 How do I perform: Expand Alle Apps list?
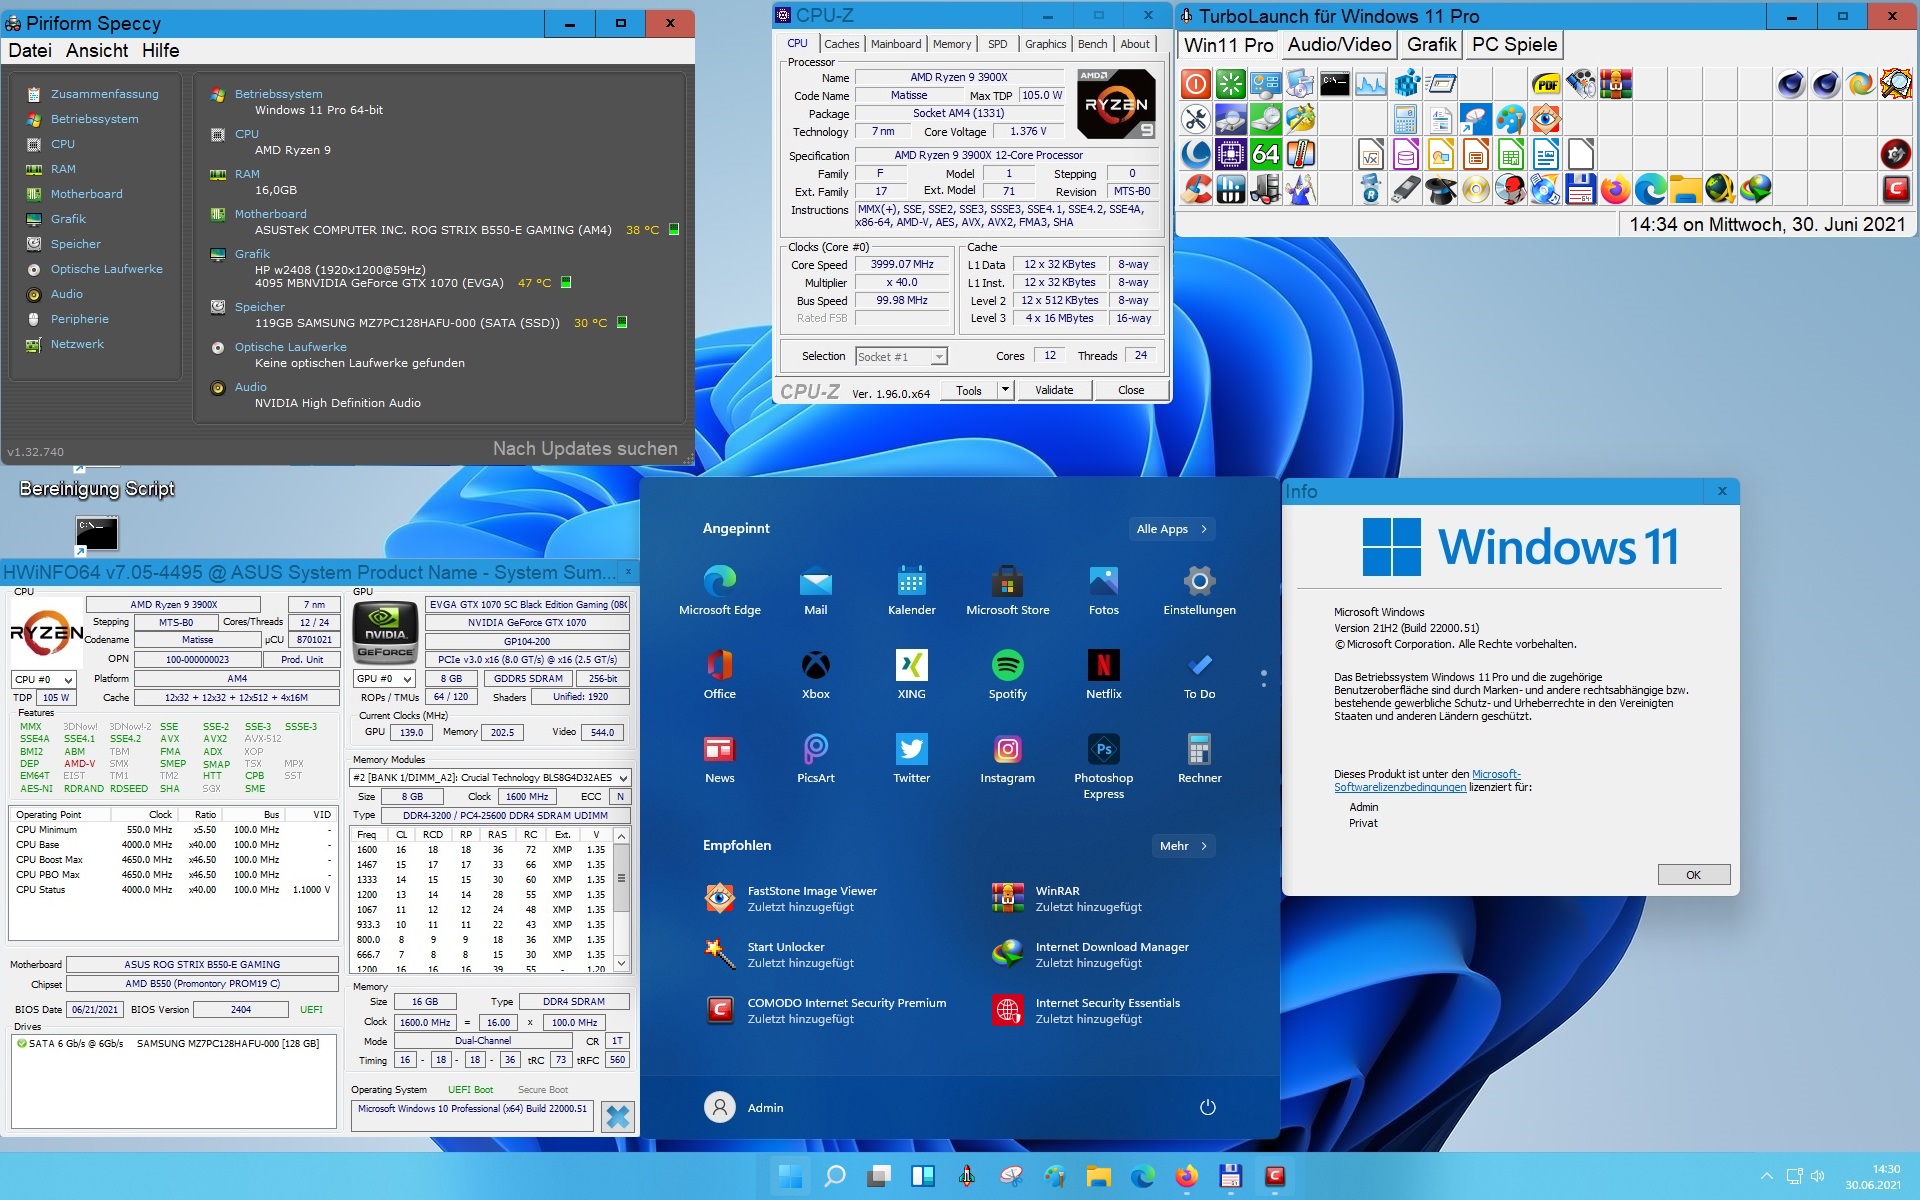pyautogui.click(x=1172, y=529)
